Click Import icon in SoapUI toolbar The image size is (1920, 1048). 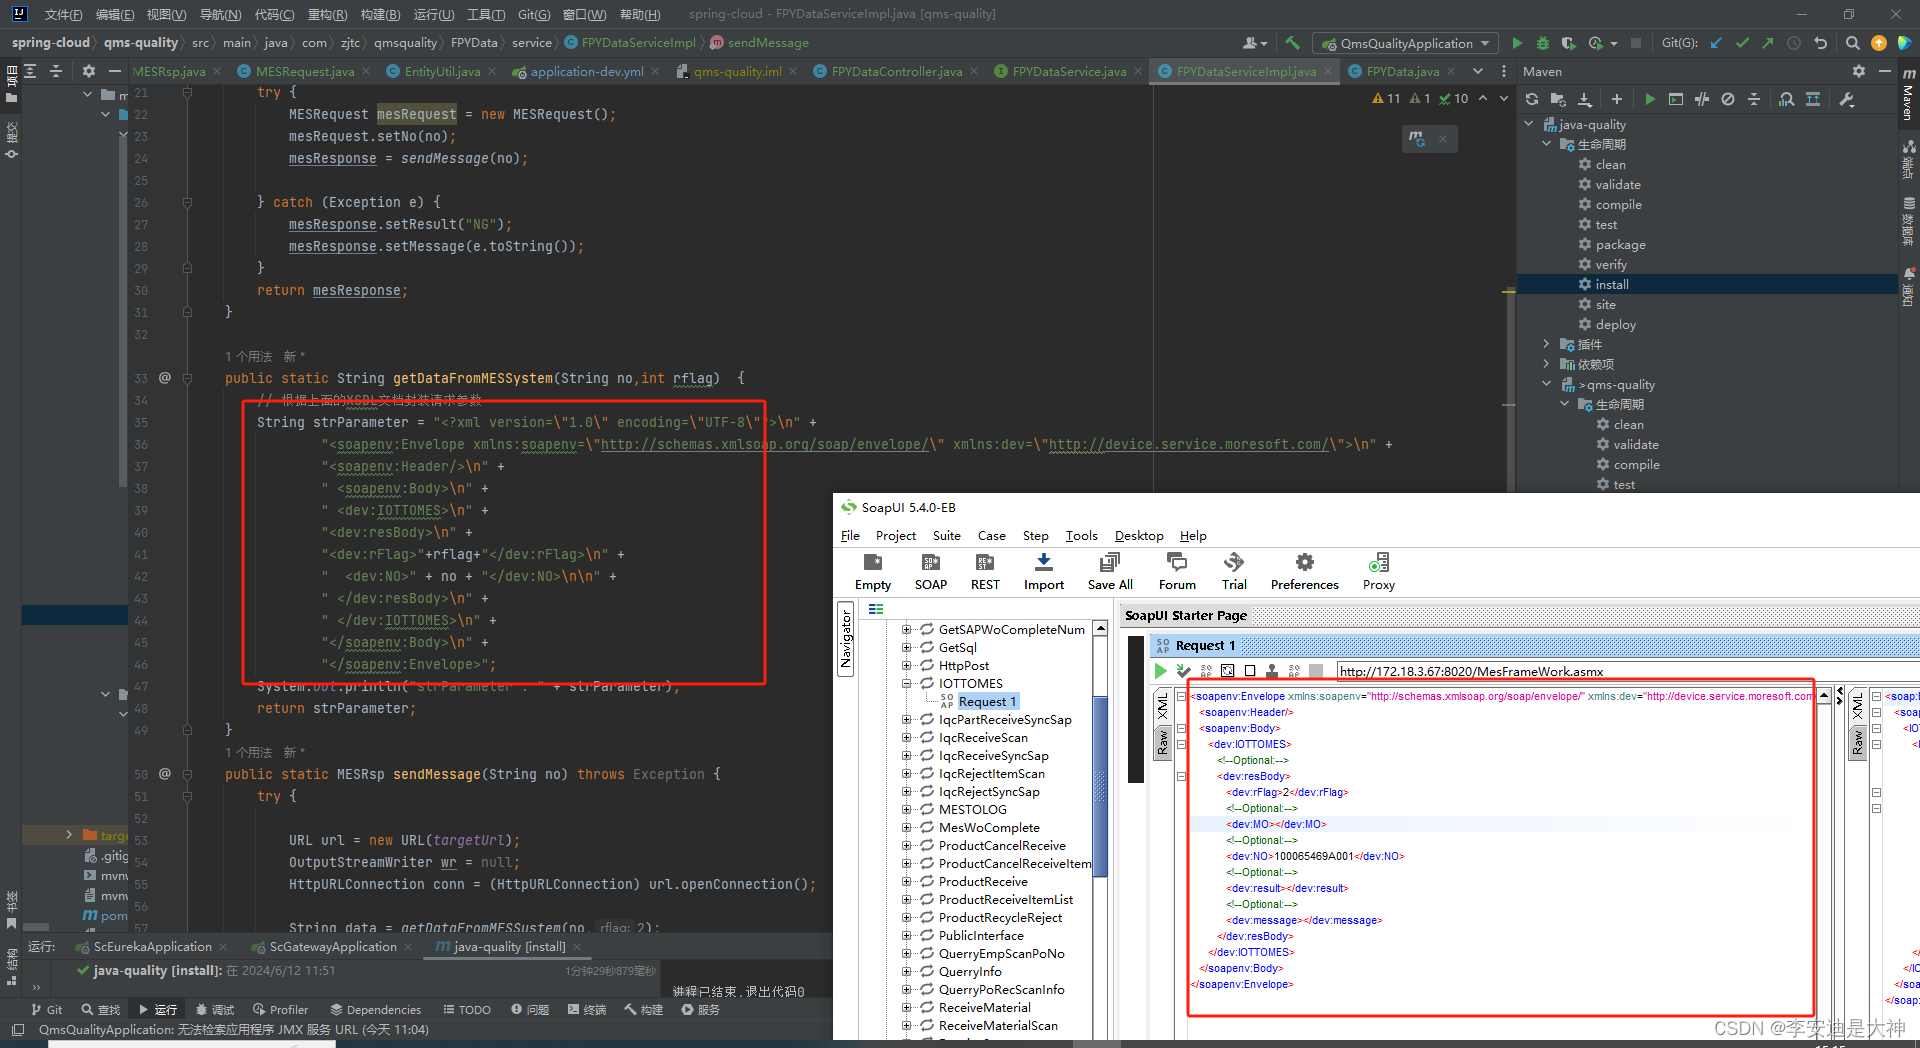coord(1044,572)
